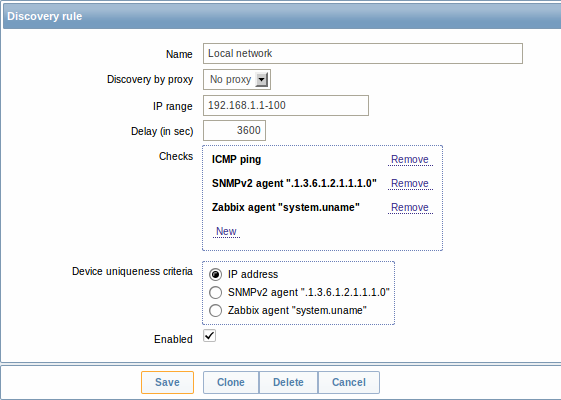
Task: Click the SNMPv2 agent check entry text
Action: pos(294,184)
